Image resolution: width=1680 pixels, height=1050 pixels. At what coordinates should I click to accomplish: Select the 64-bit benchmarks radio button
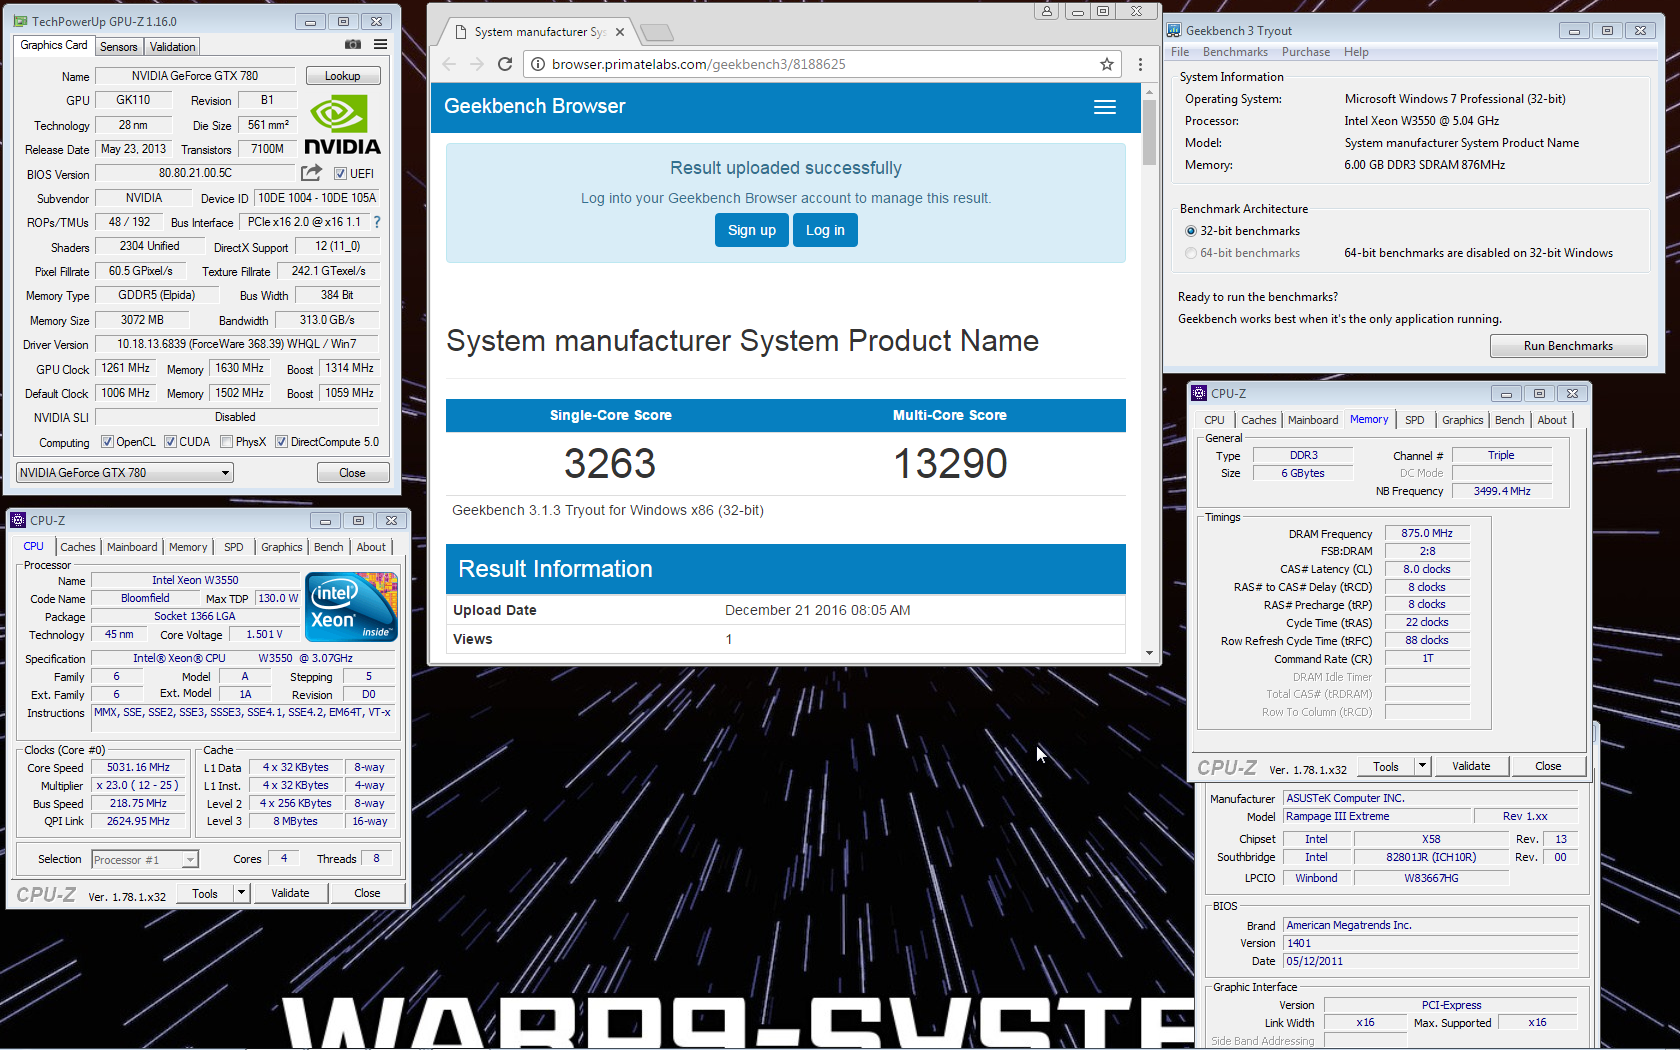(1191, 253)
